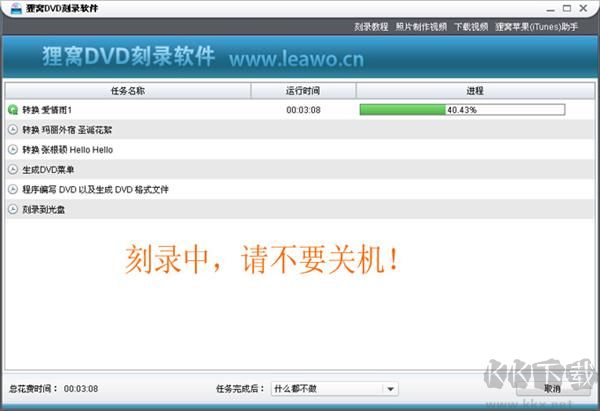The image size is (600, 411).
Task: Click the 总花费时间 00:03:08 status value
Action: tap(81, 389)
